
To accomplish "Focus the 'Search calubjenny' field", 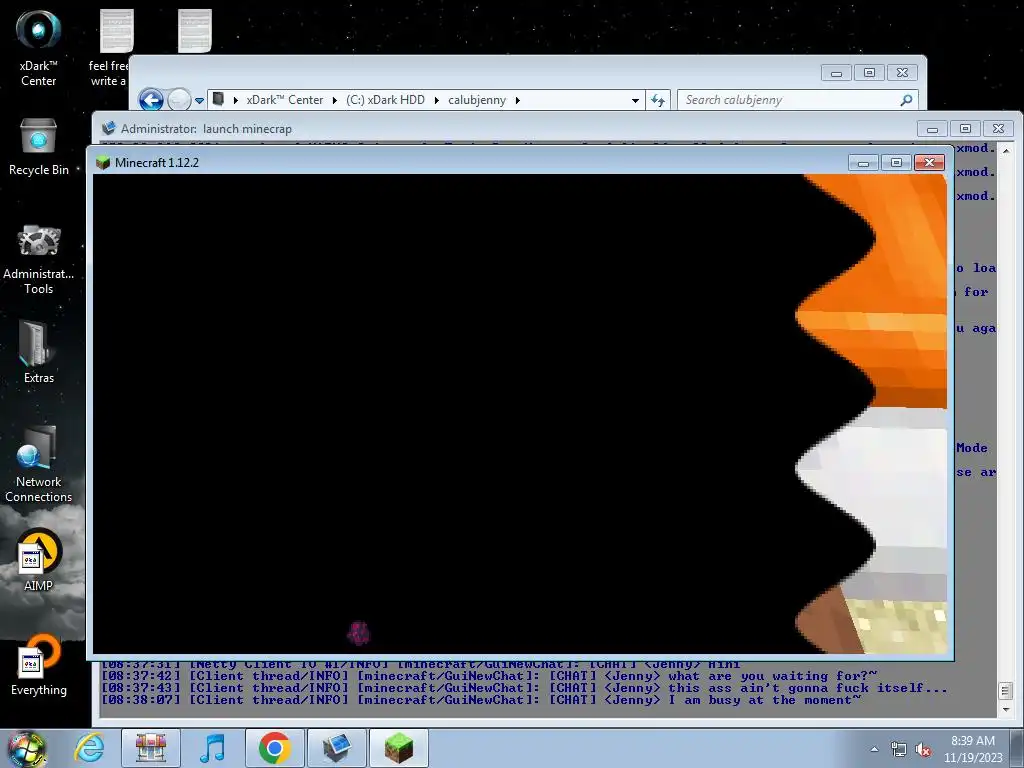I will (x=798, y=100).
